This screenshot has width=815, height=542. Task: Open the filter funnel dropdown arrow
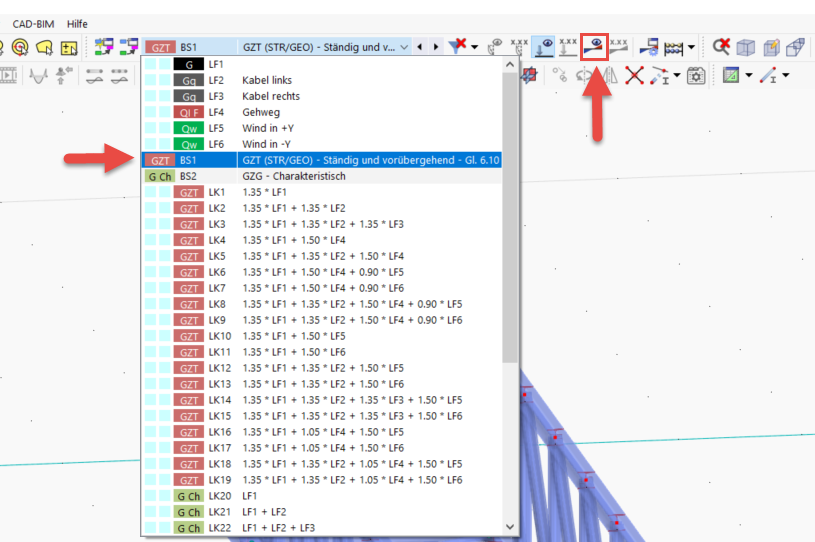click(475, 47)
